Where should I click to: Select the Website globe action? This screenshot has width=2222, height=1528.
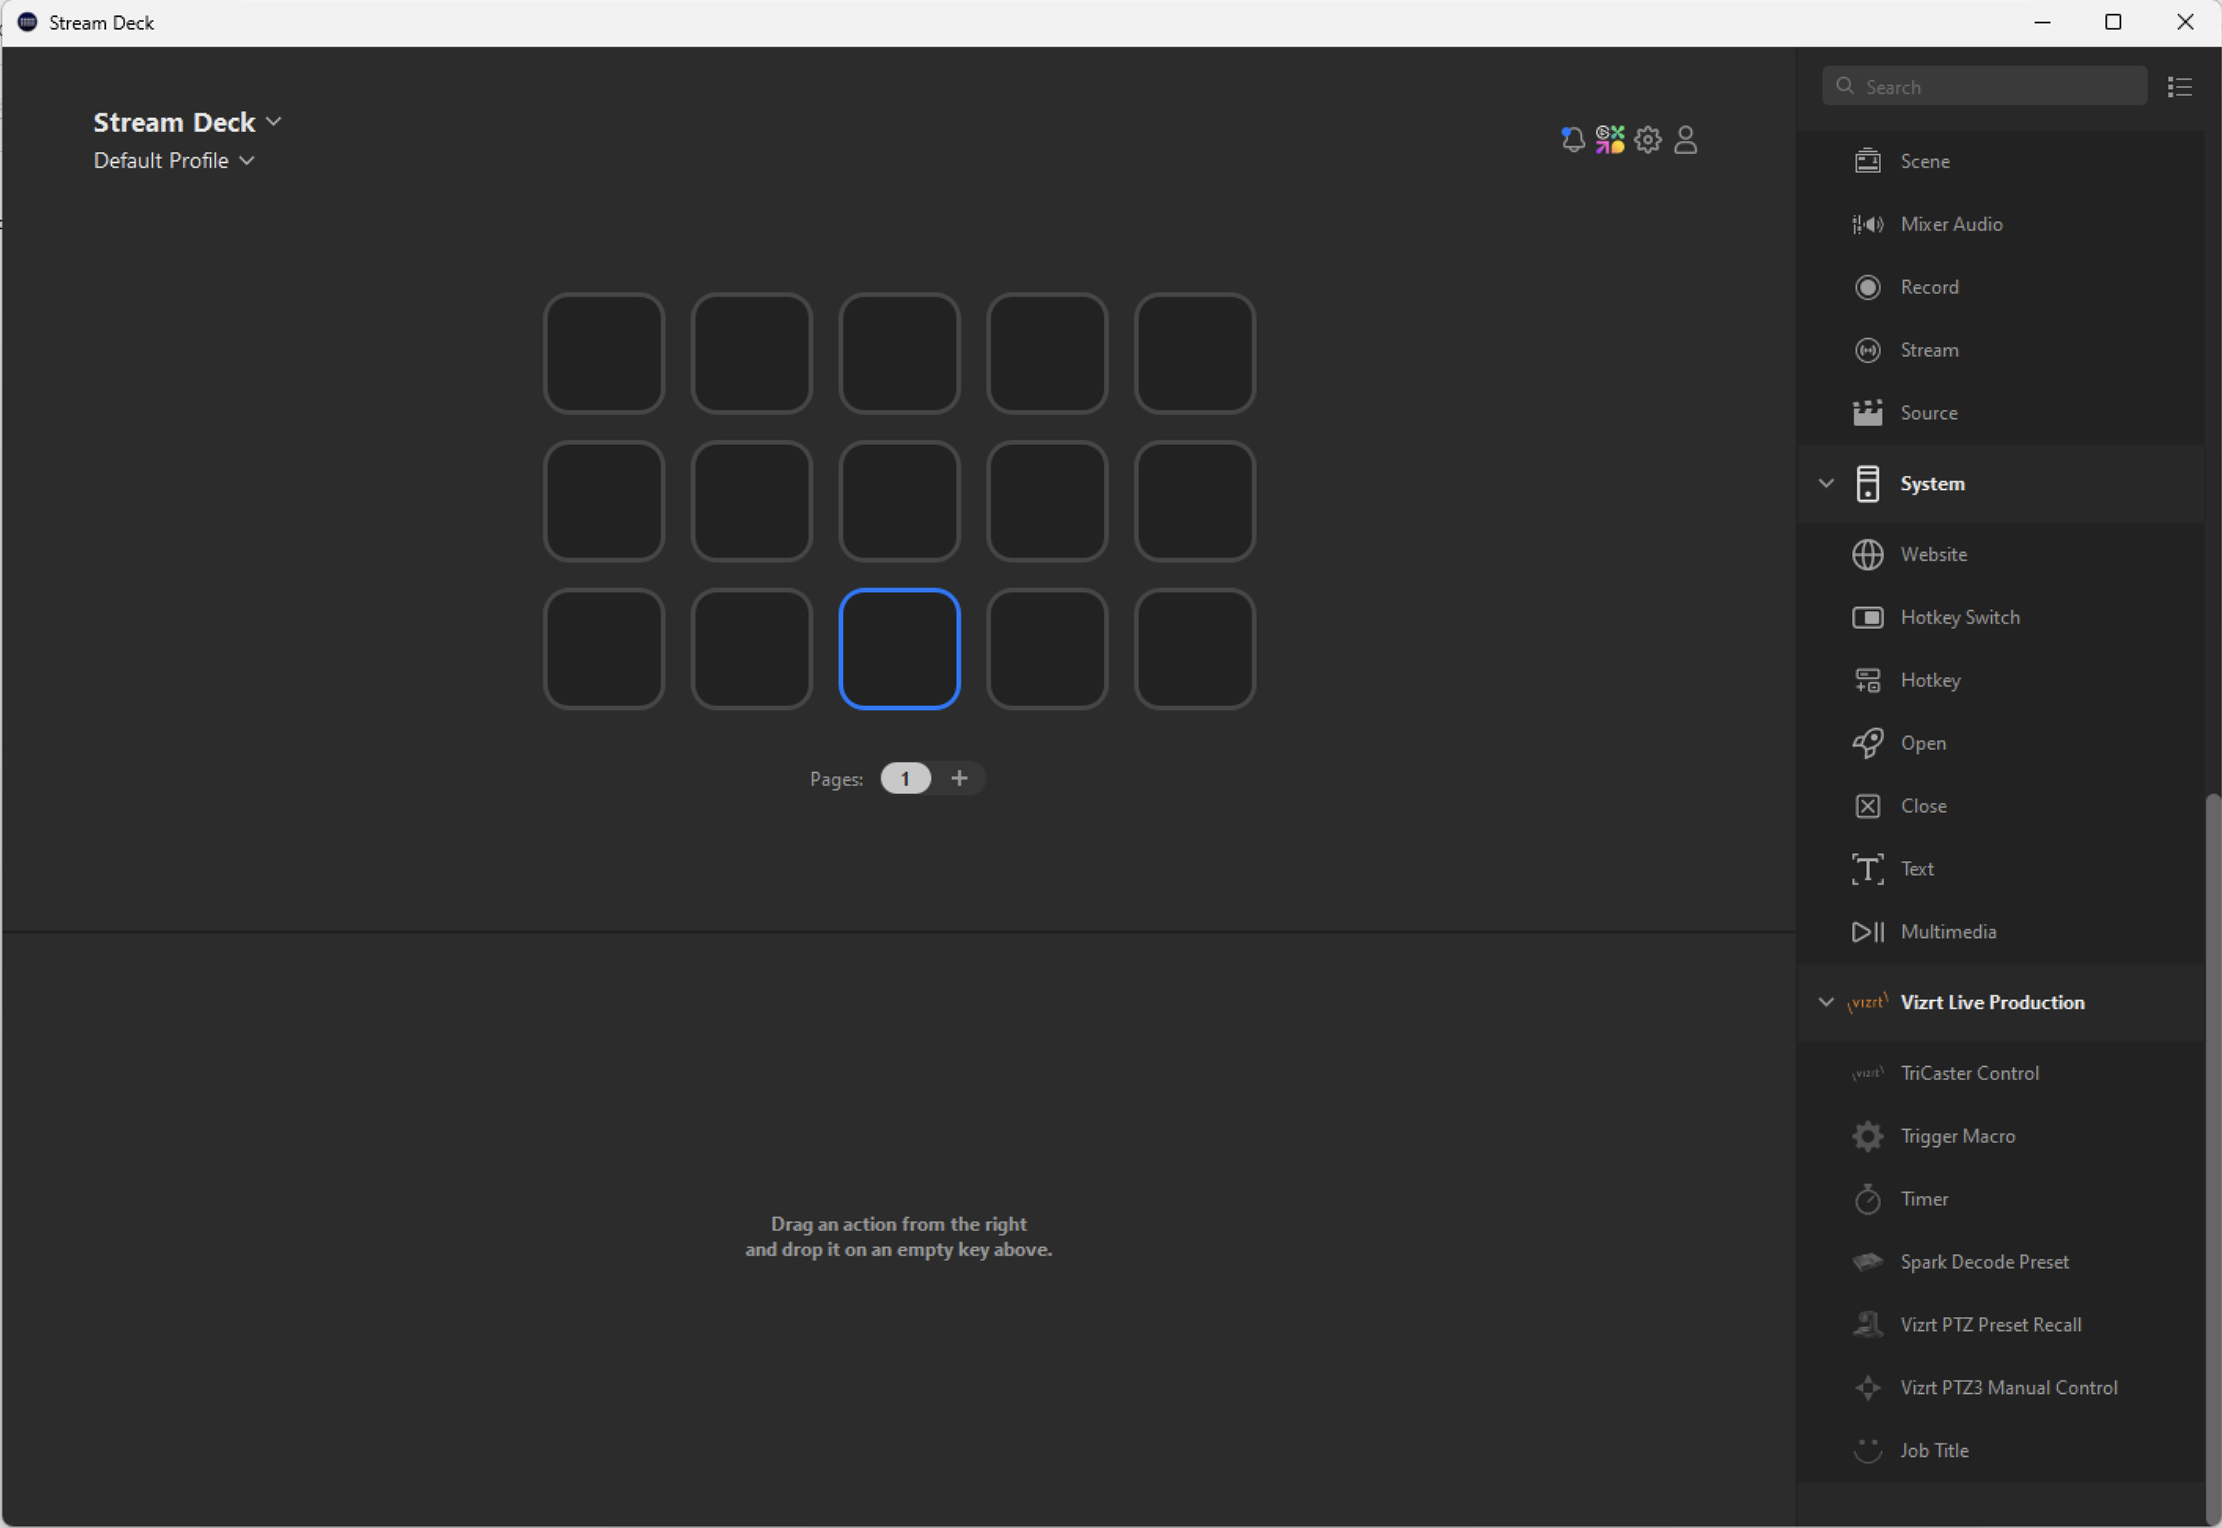(1867, 554)
